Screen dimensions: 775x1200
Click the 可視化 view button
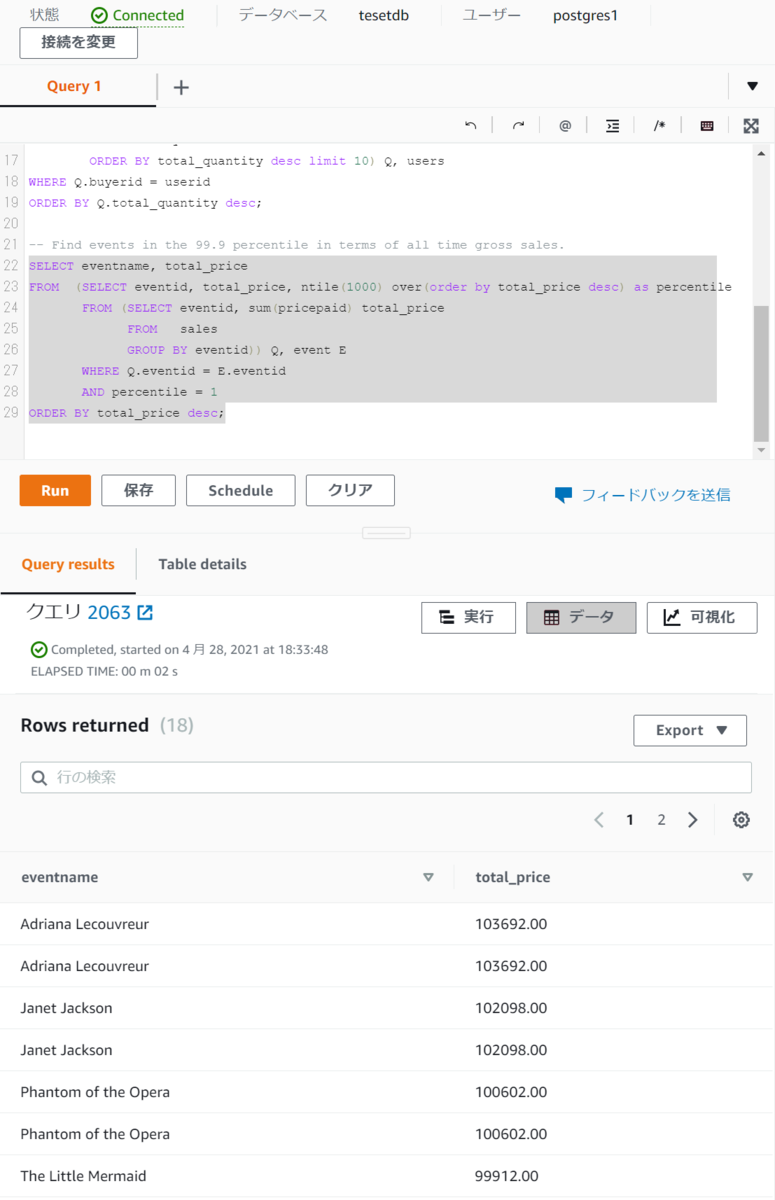[x=702, y=617]
